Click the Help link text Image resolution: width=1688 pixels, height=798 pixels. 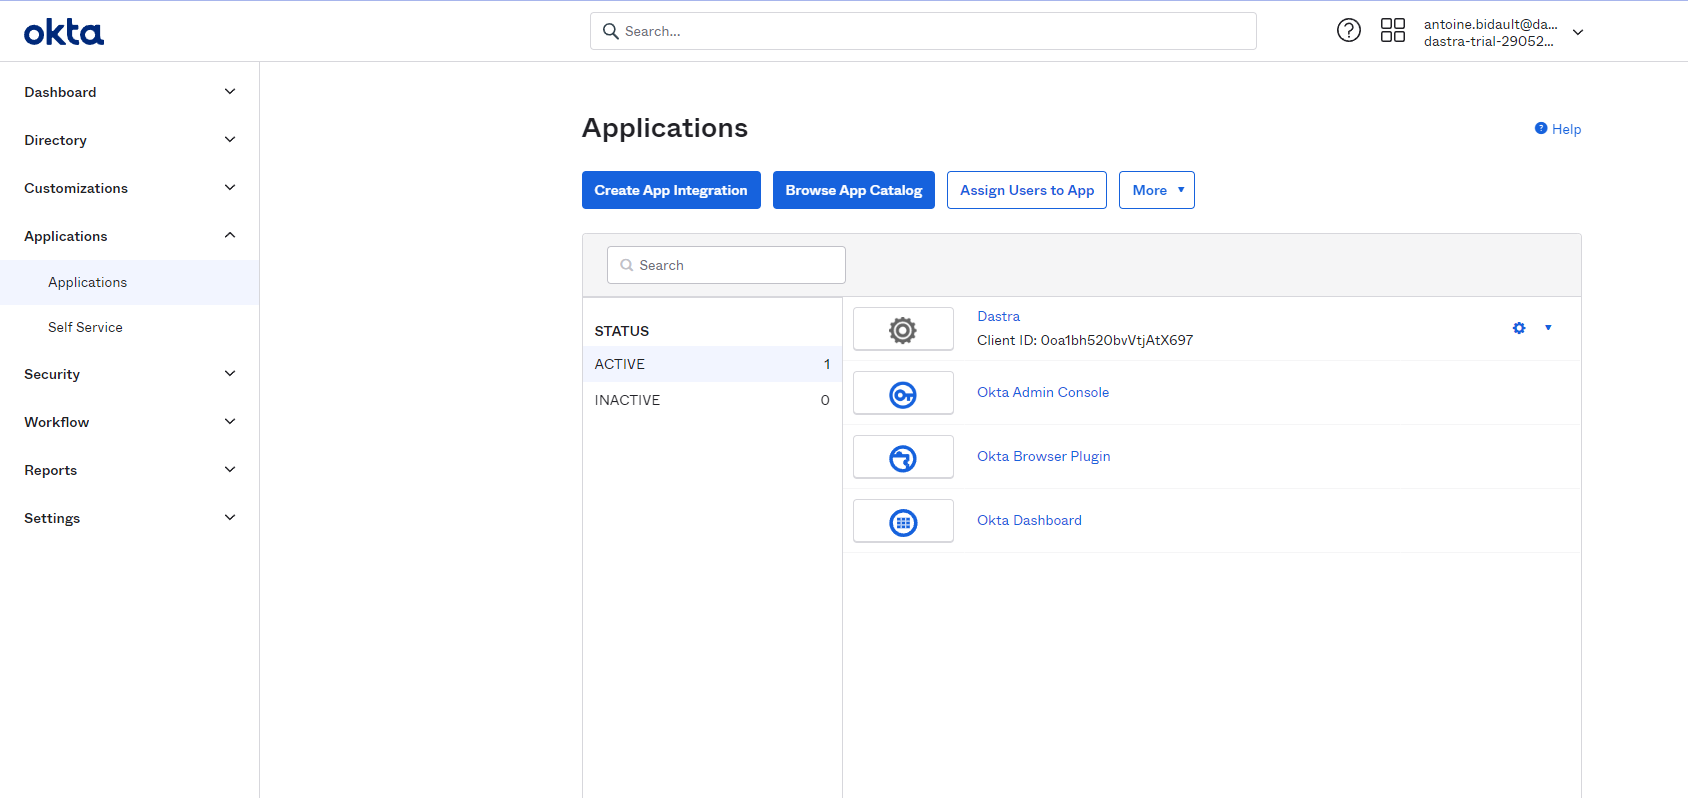pos(1566,129)
